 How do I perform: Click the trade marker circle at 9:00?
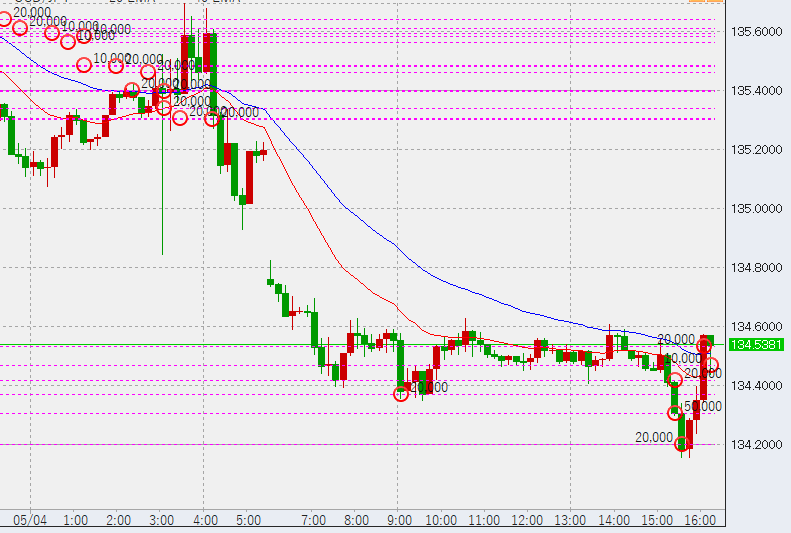401,394
